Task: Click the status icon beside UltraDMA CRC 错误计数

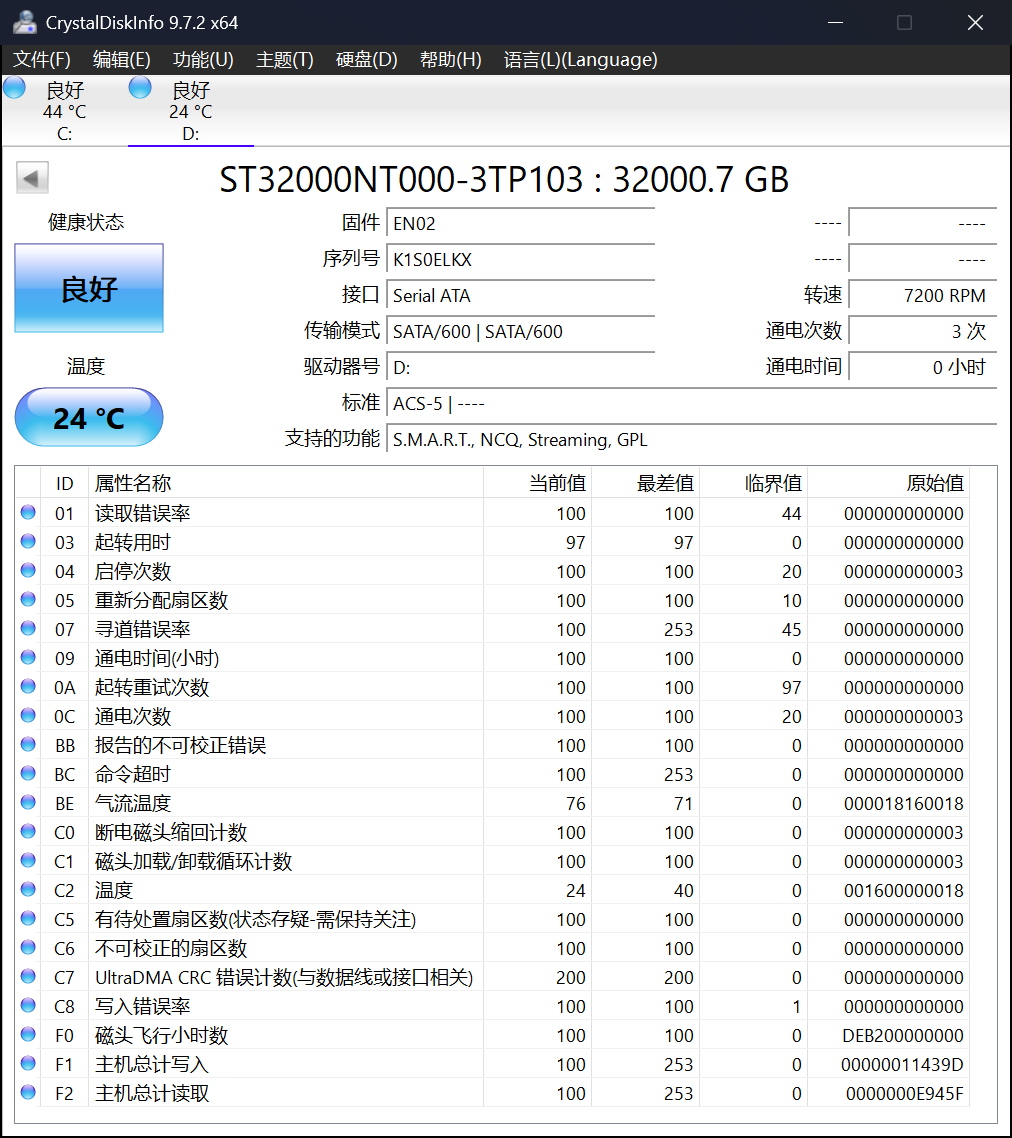Action: [x=27, y=977]
